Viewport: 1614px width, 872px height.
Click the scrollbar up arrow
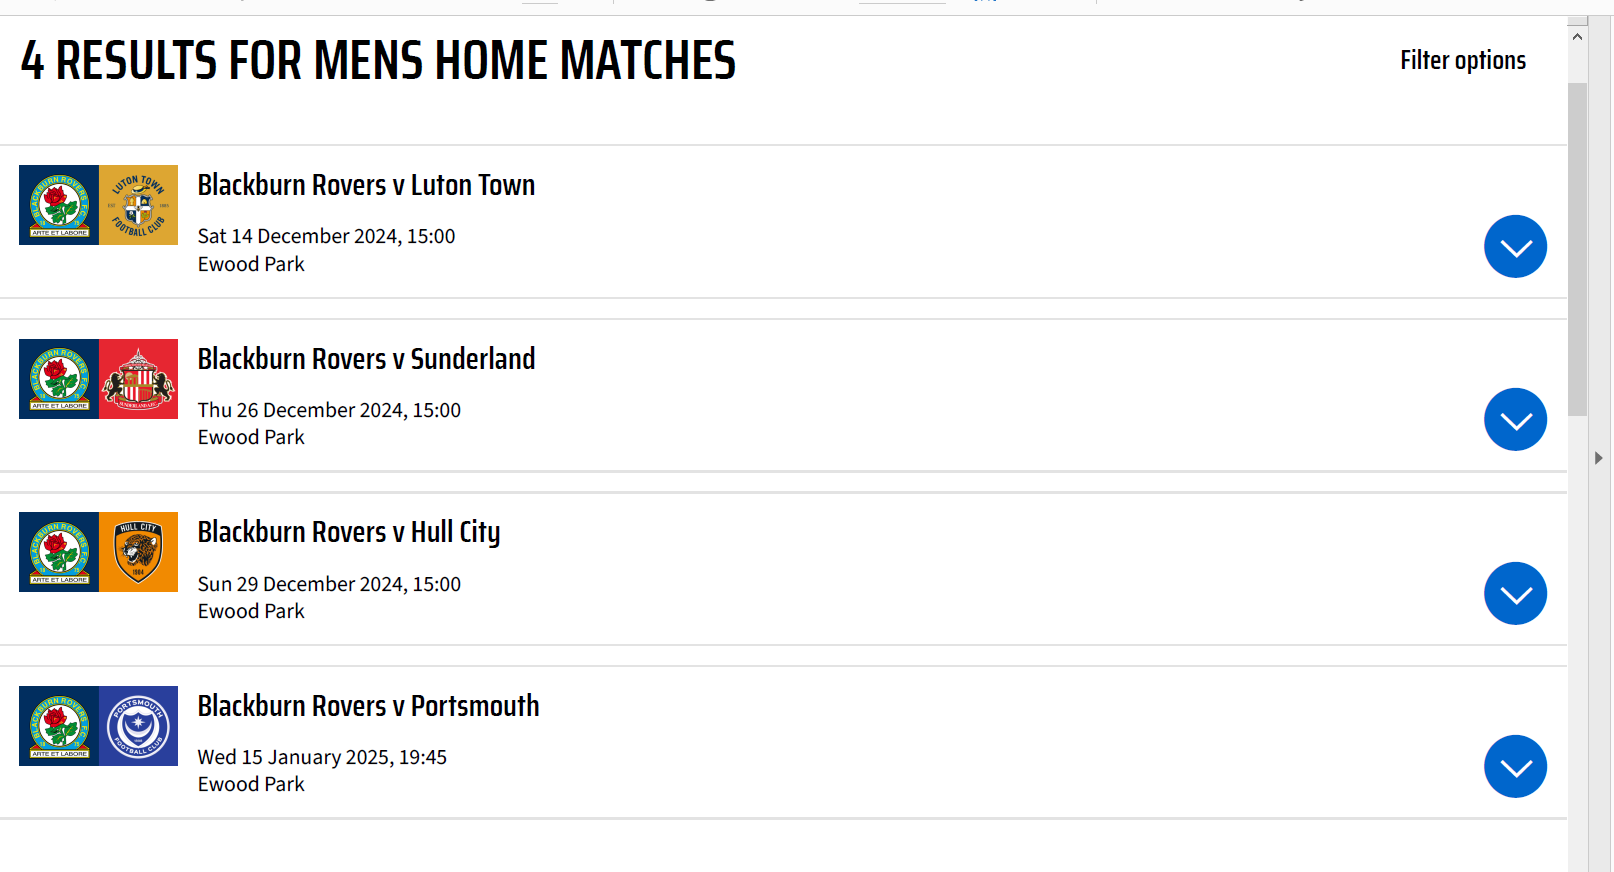(1577, 37)
